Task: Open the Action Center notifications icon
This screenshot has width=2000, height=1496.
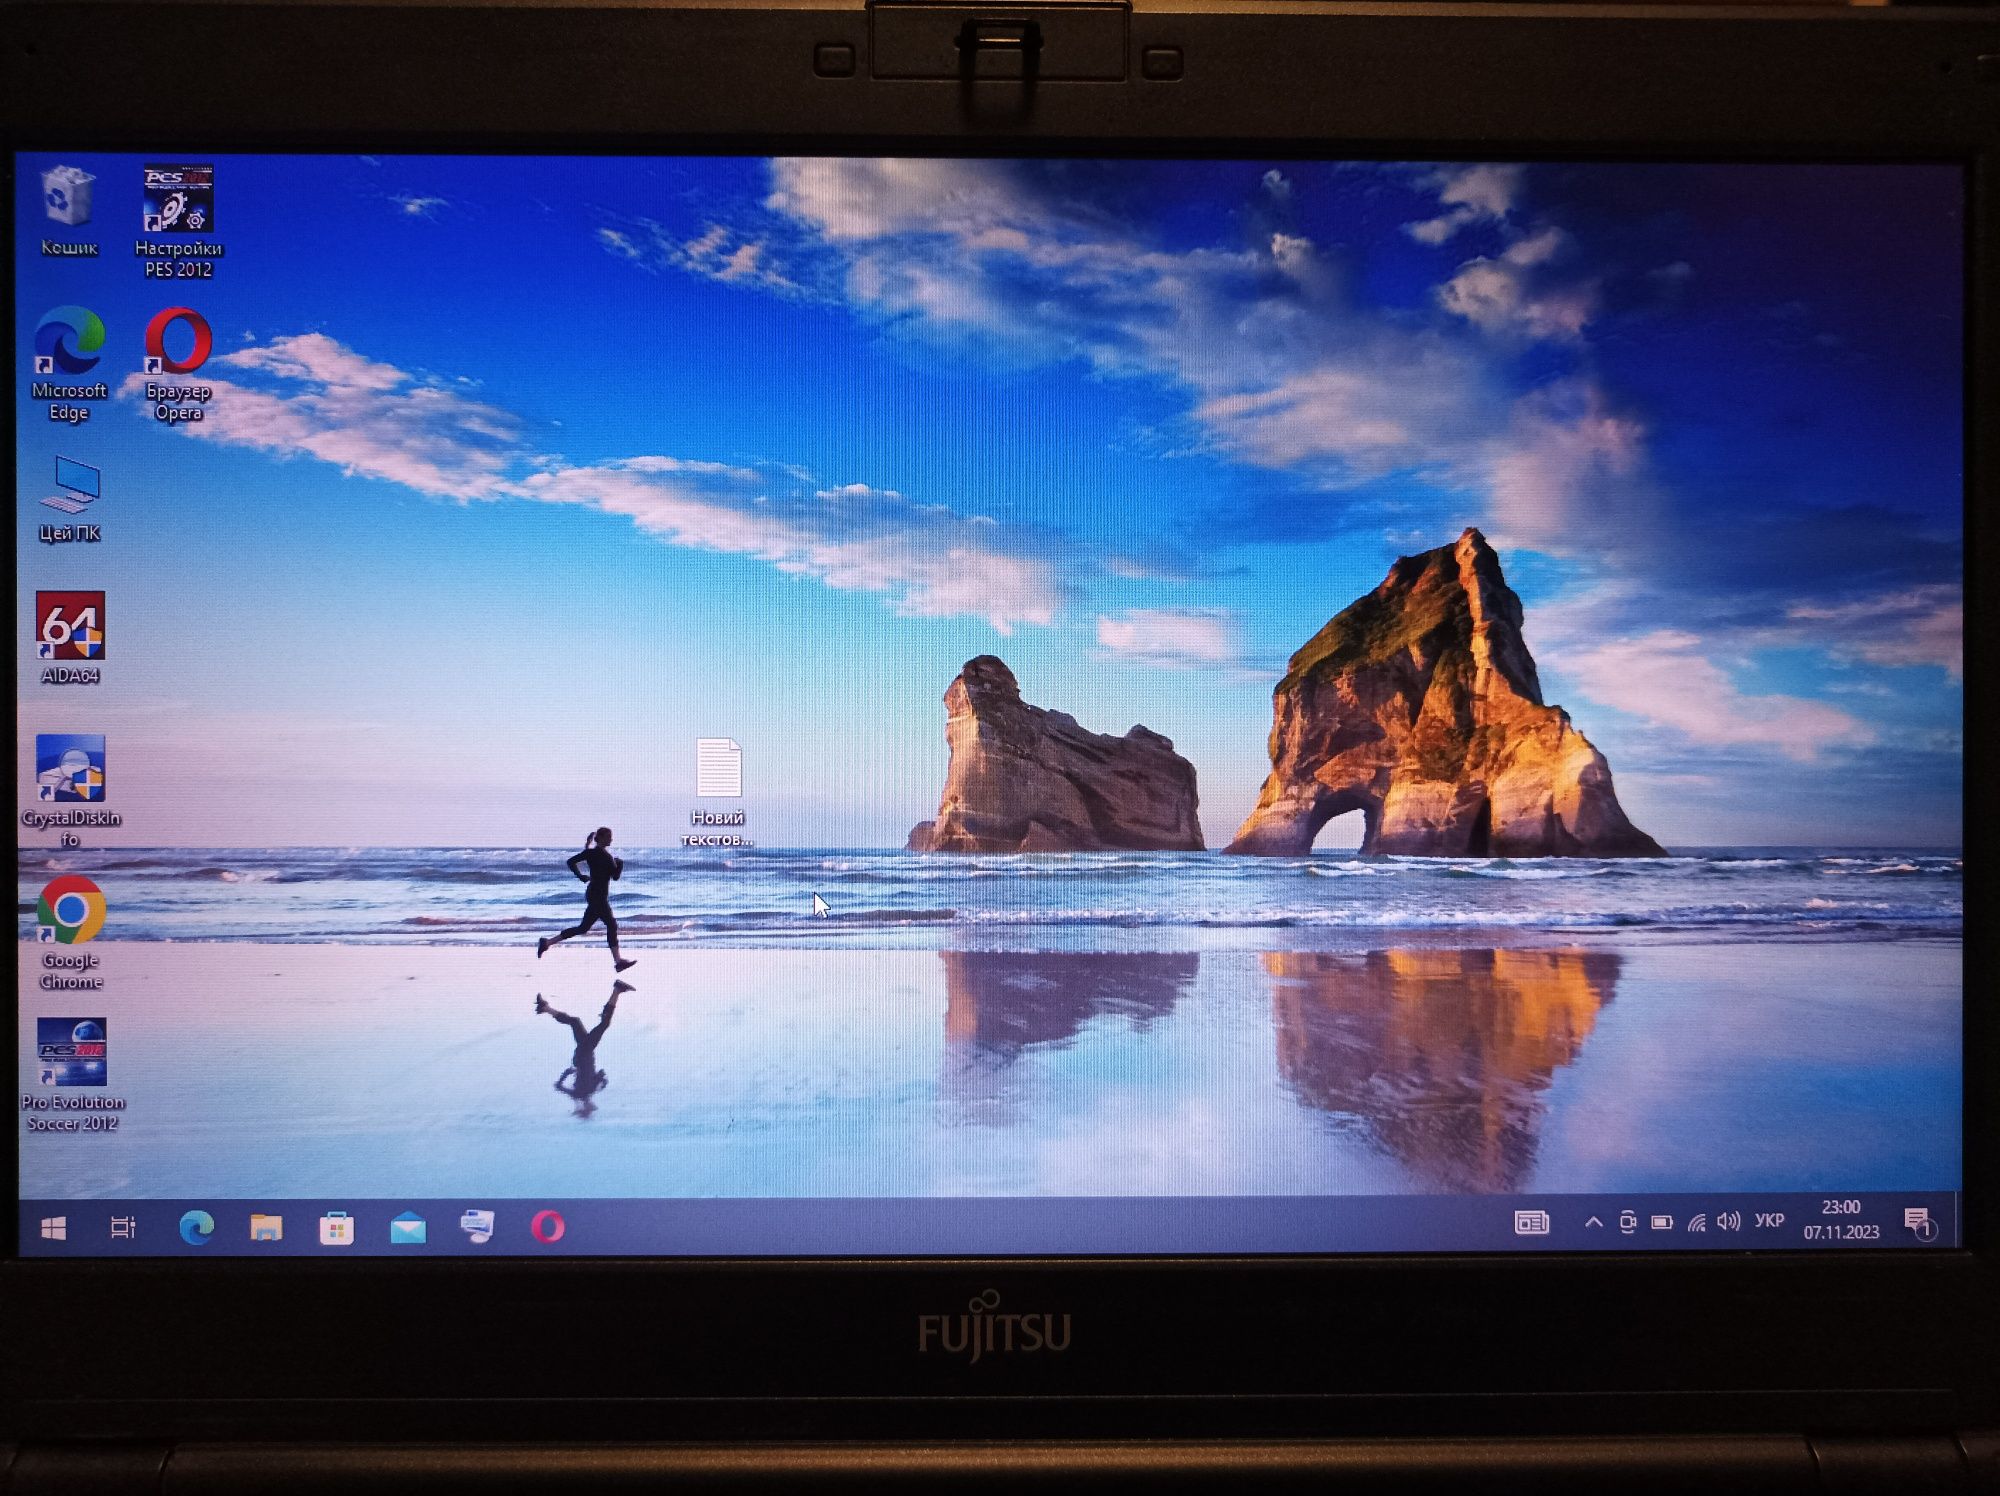Action: [x=1918, y=1222]
